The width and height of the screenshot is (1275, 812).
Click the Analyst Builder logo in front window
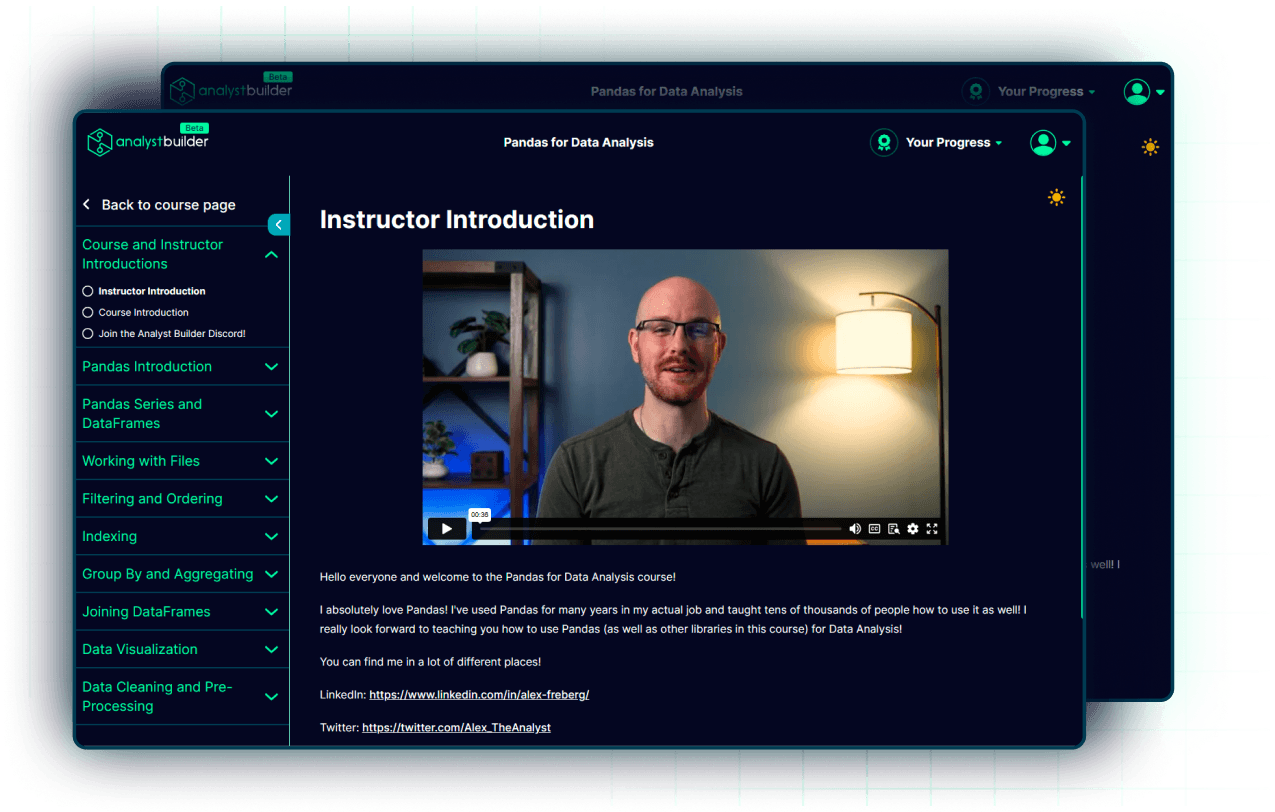click(148, 142)
